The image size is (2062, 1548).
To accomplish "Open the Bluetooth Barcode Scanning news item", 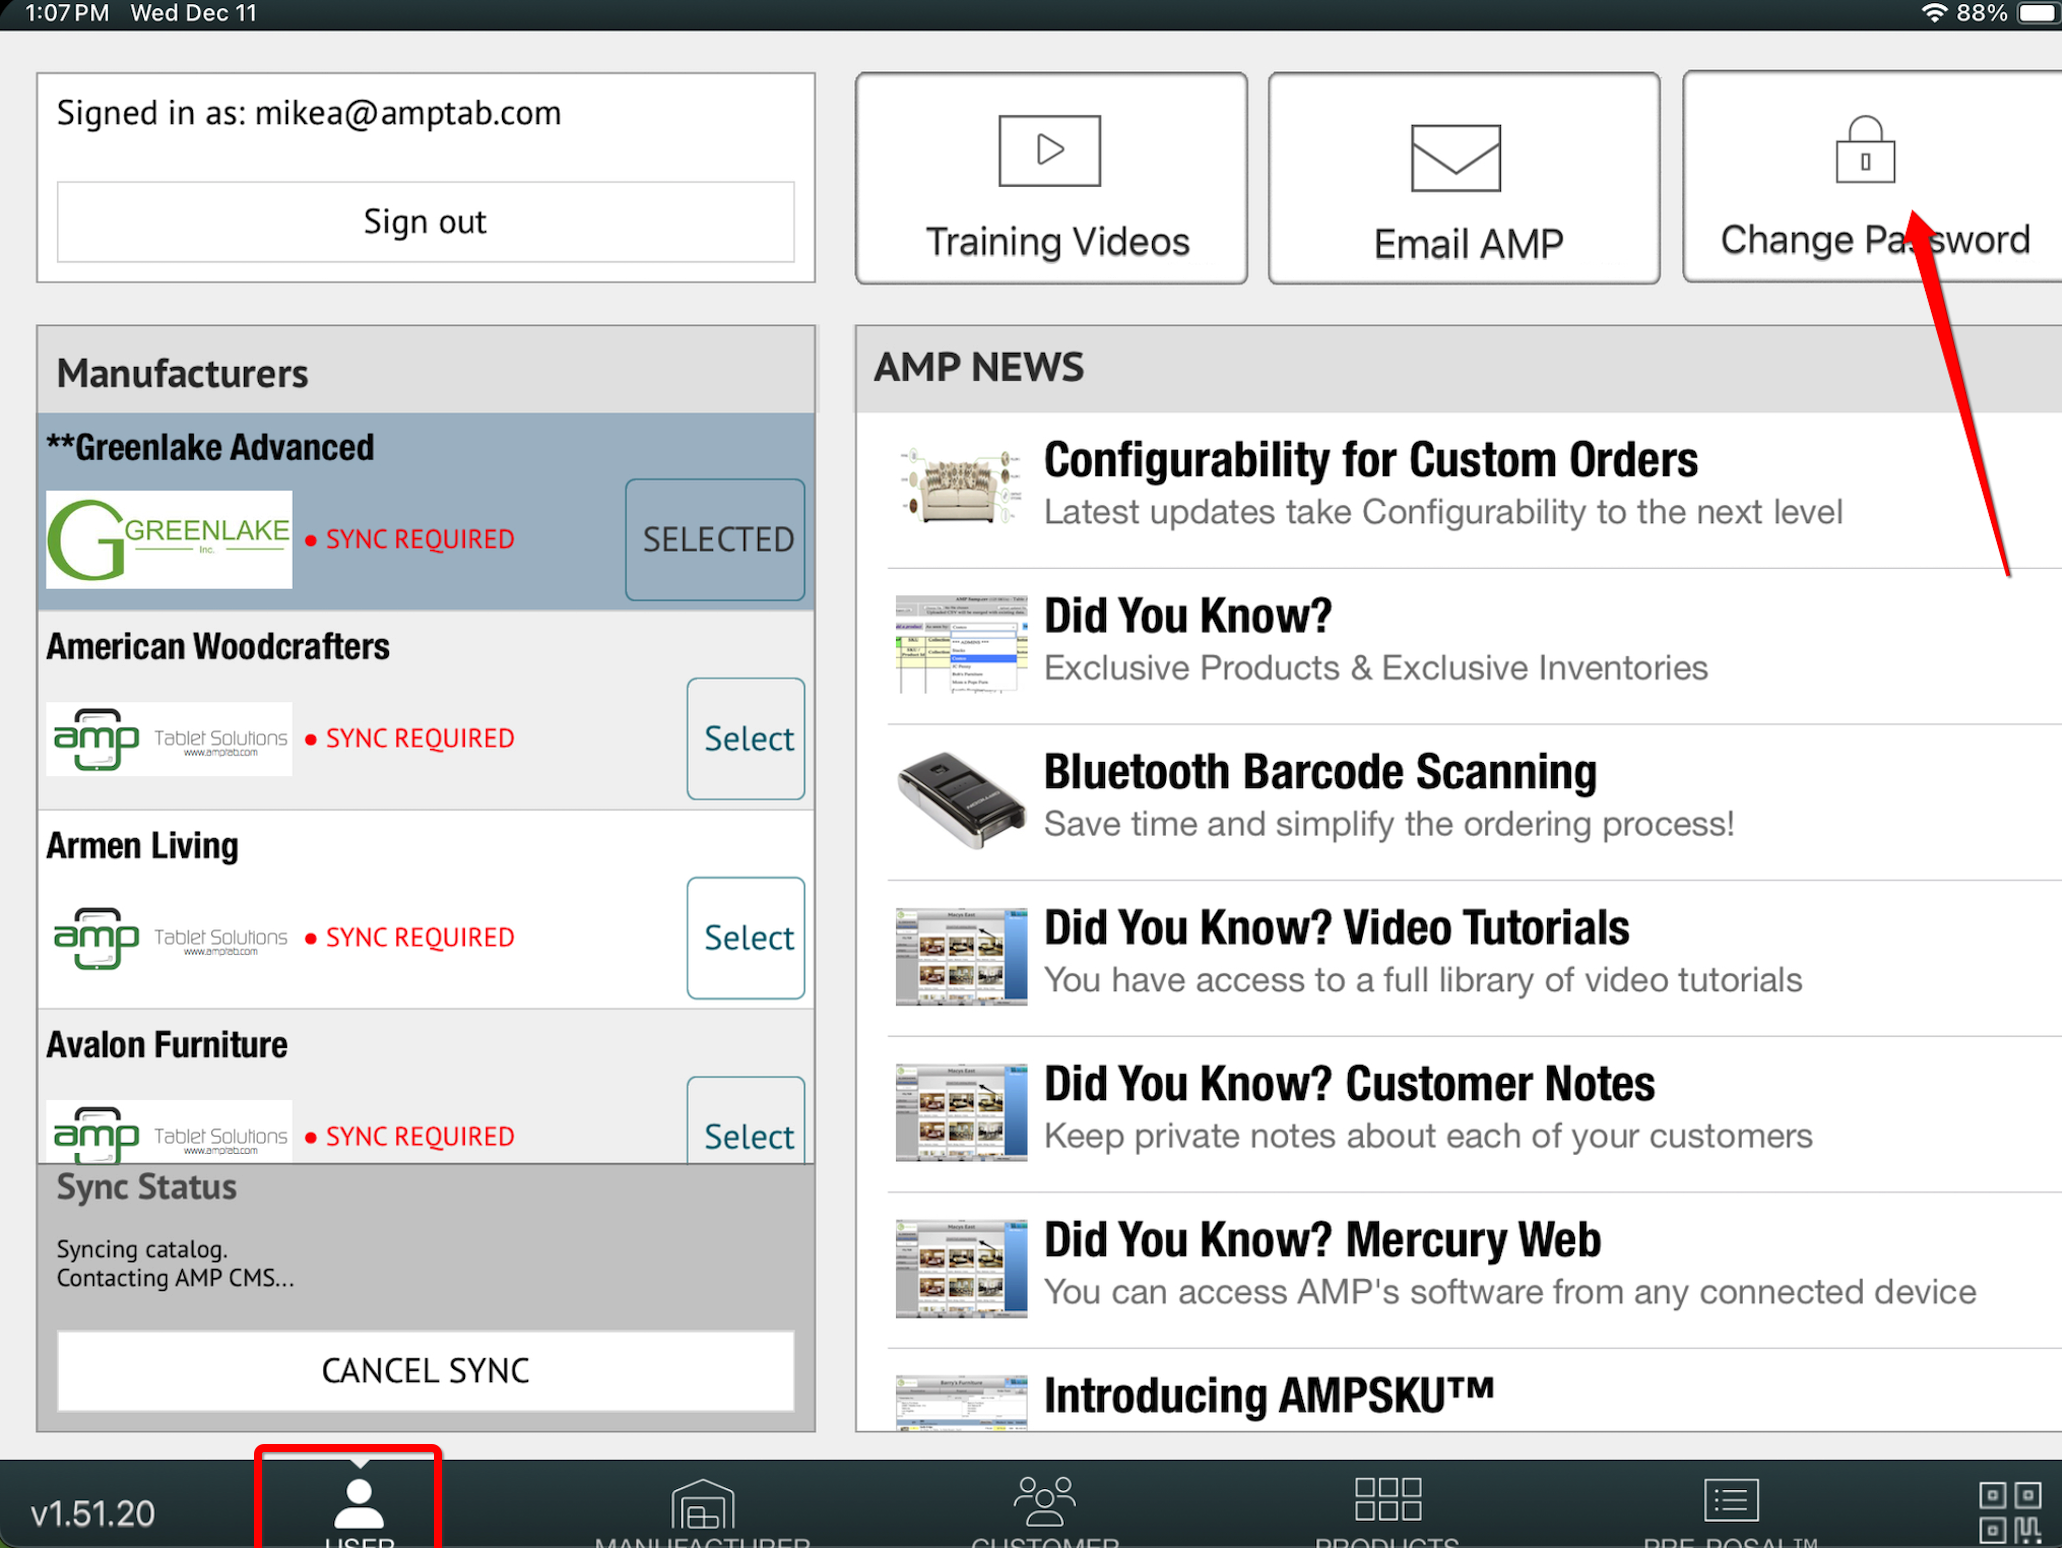I will [1319, 774].
